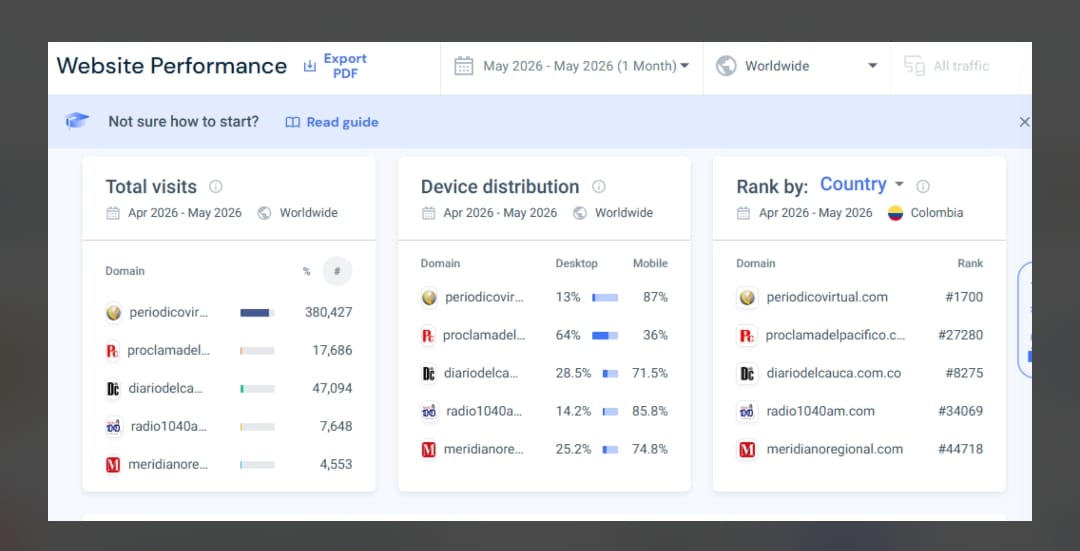The image size is (1080, 551).
Task: Click the Export PDF download icon
Action: coord(310,66)
